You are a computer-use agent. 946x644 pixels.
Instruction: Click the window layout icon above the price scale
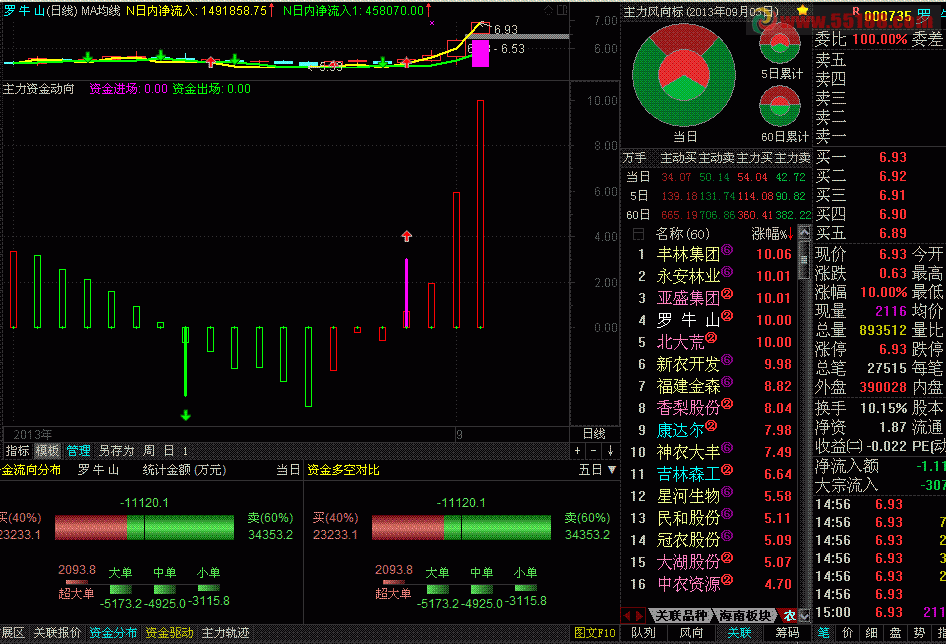(562, 10)
